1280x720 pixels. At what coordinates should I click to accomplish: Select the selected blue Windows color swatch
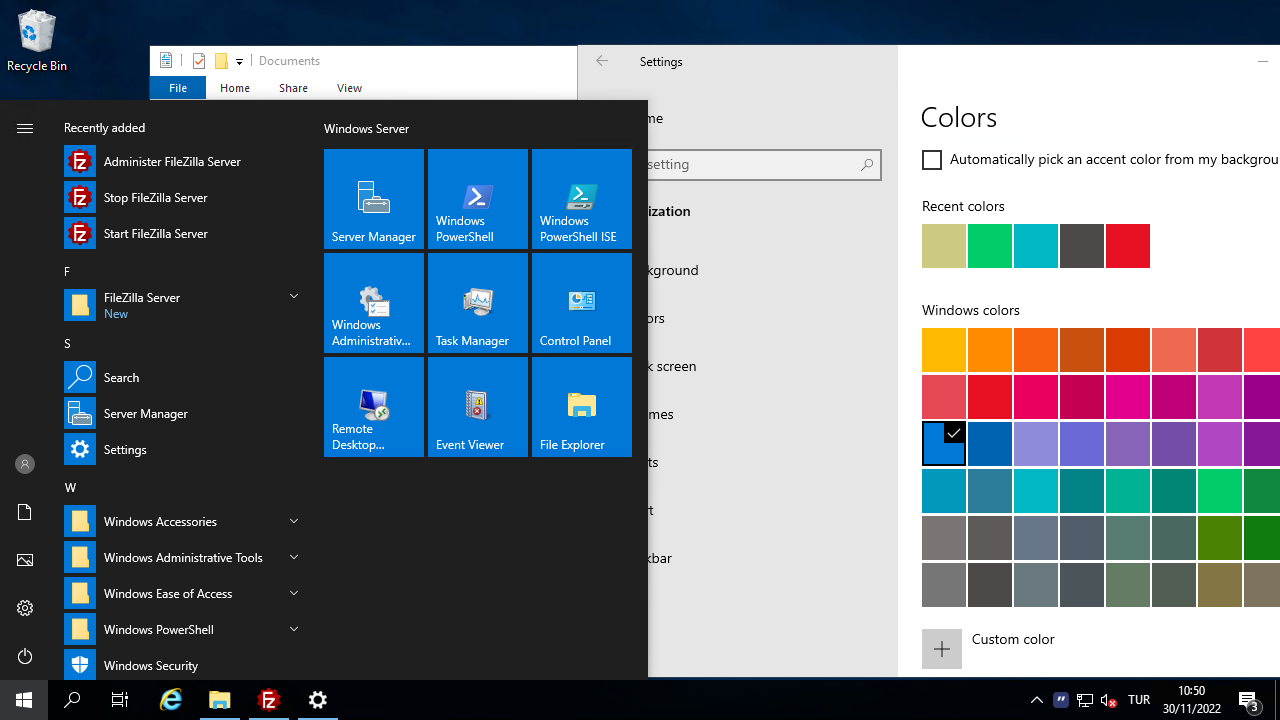(x=944, y=444)
